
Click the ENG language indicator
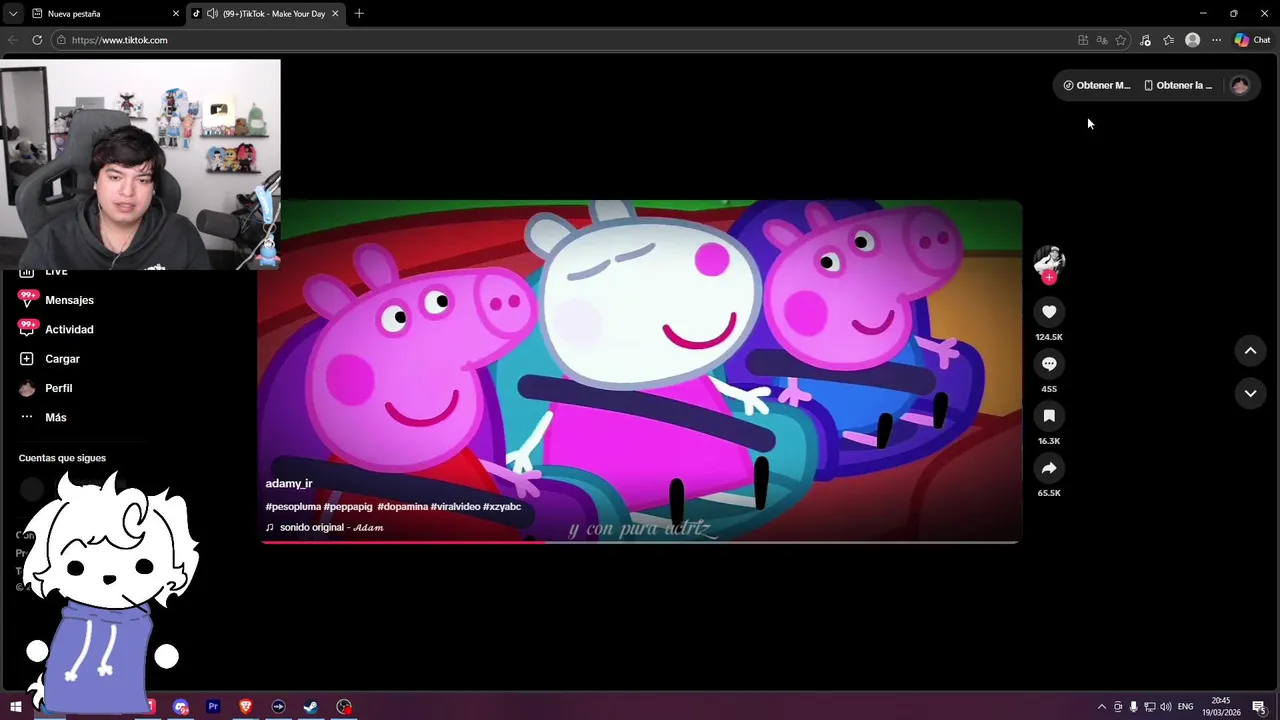[x=1185, y=707]
